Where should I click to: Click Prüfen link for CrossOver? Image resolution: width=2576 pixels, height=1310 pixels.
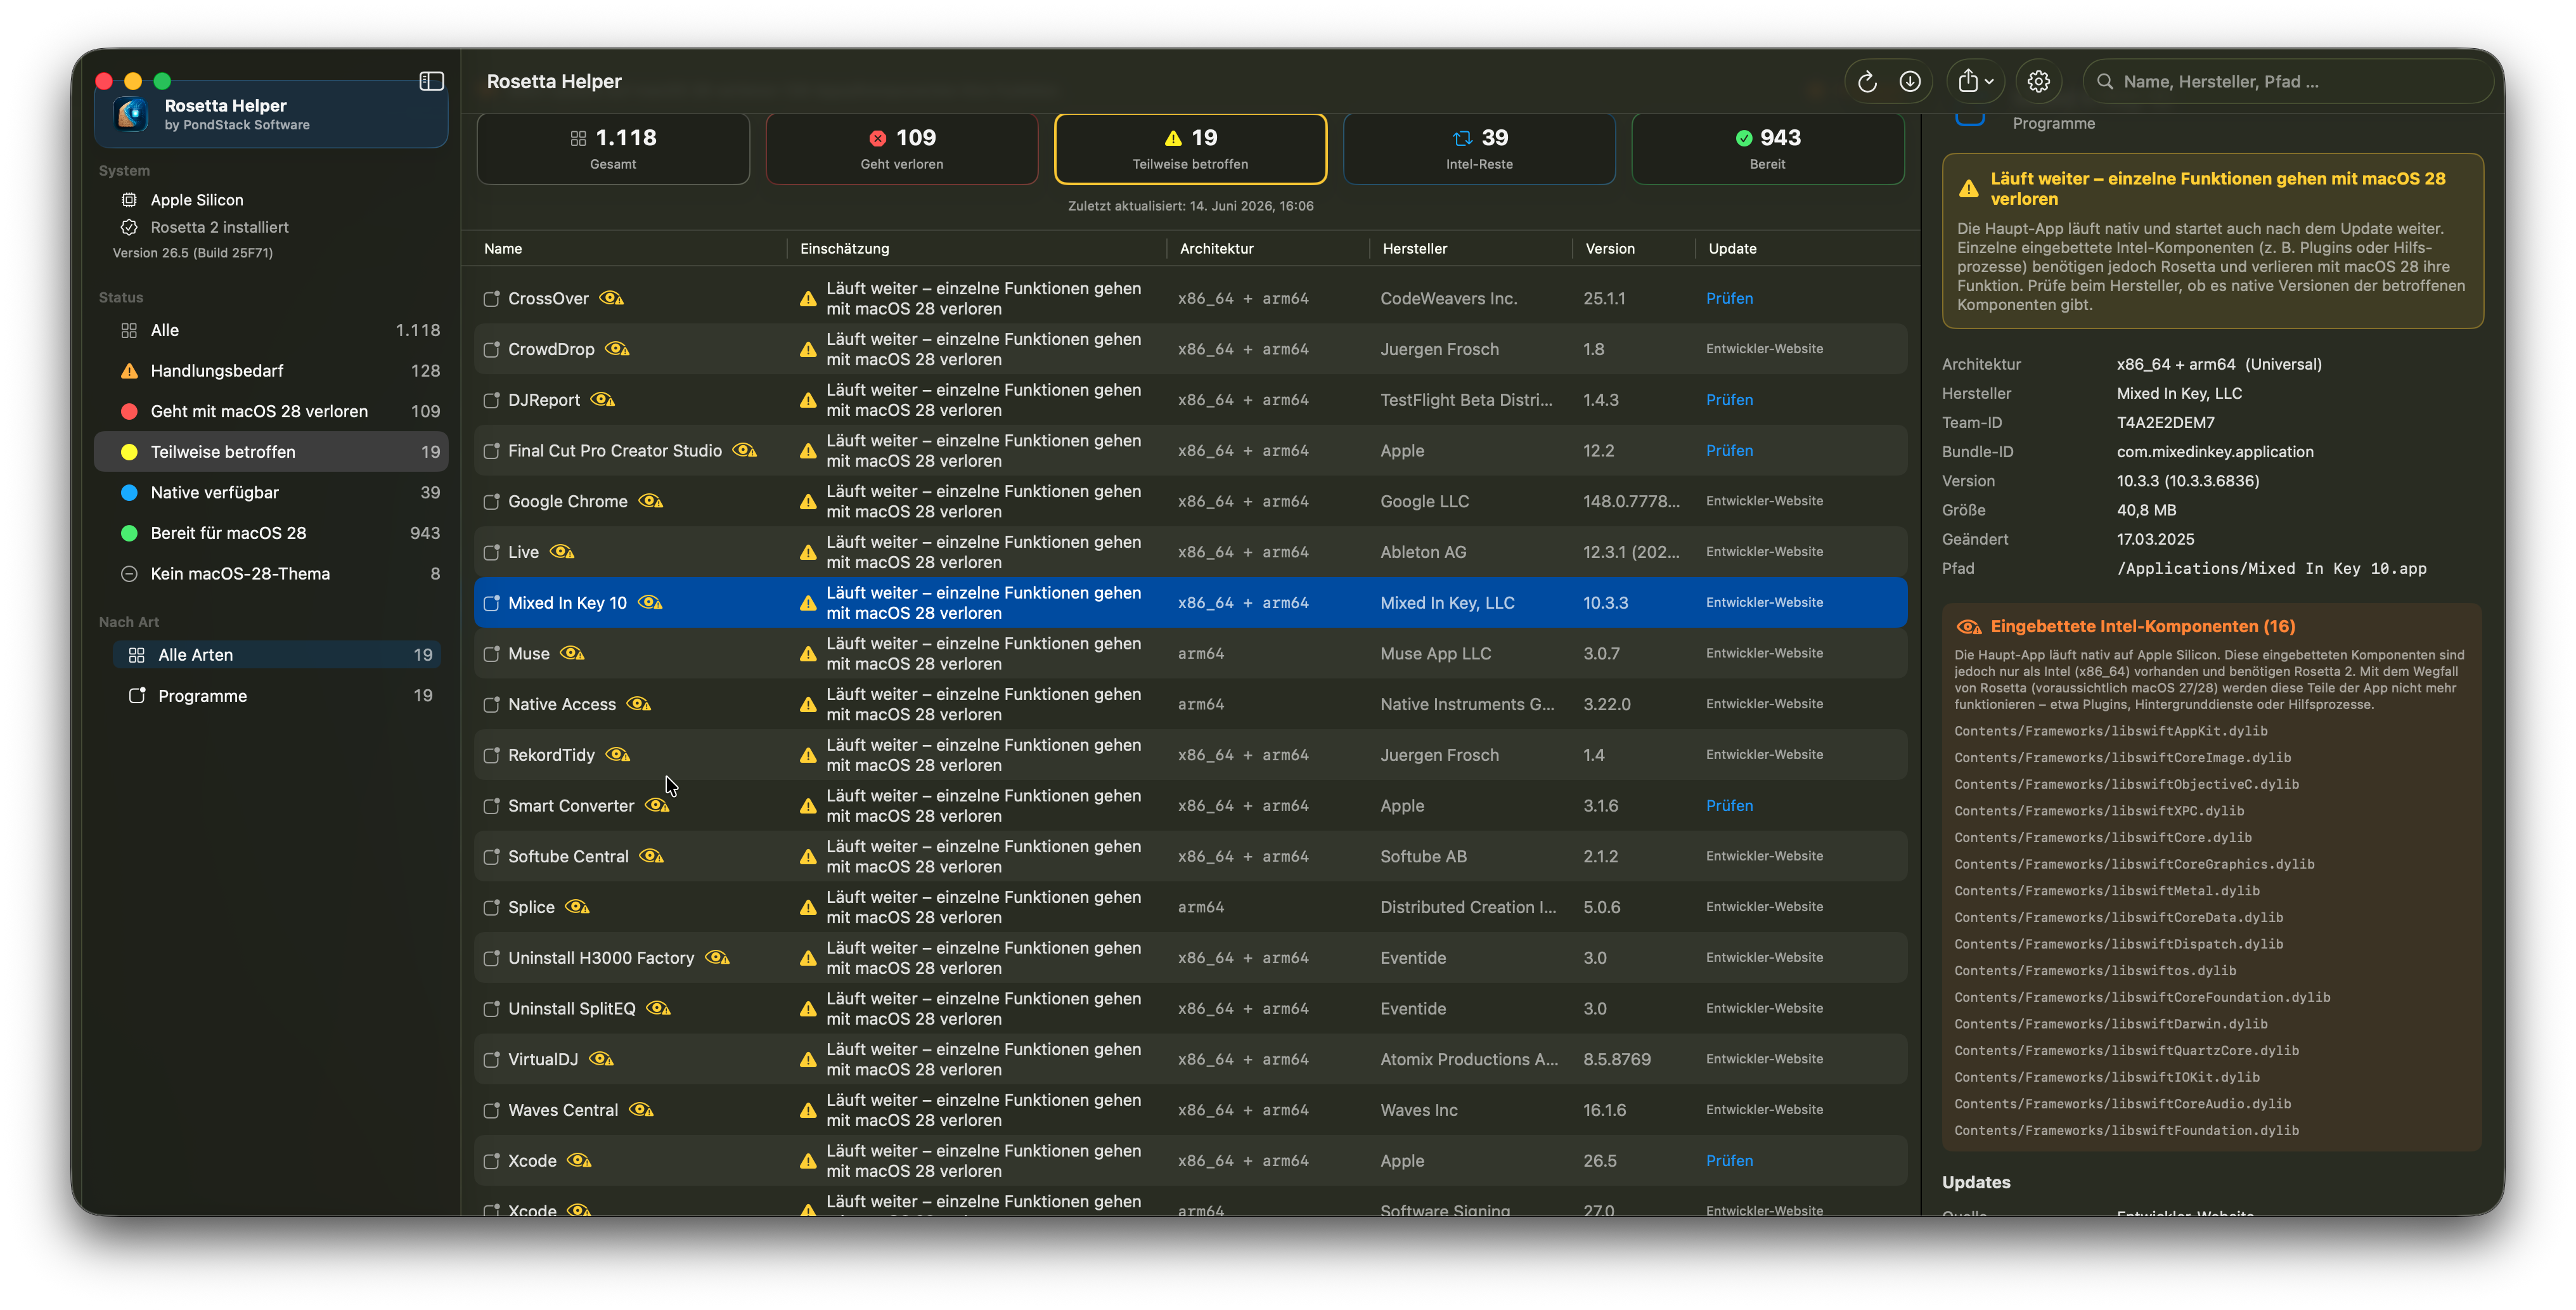[1729, 299]
